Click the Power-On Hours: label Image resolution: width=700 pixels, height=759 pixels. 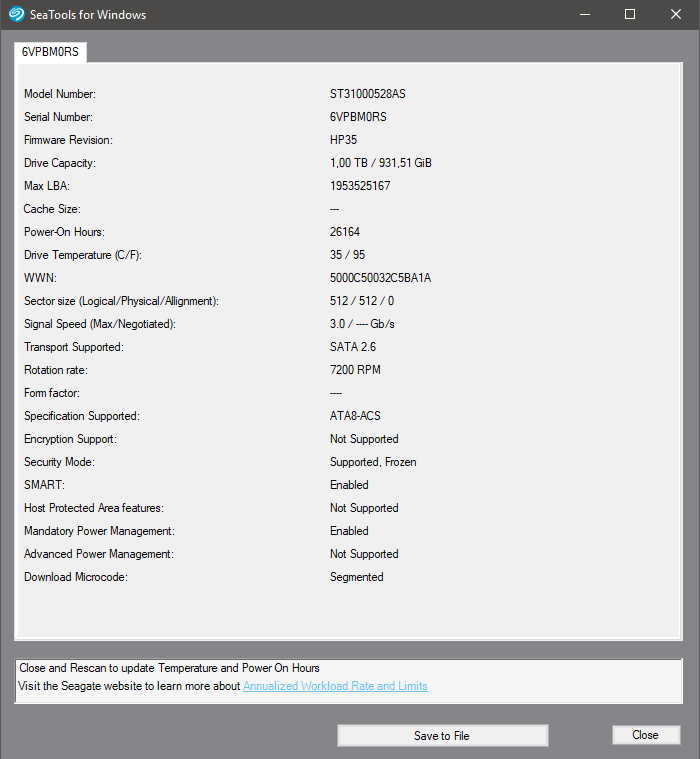click(64, 232)
